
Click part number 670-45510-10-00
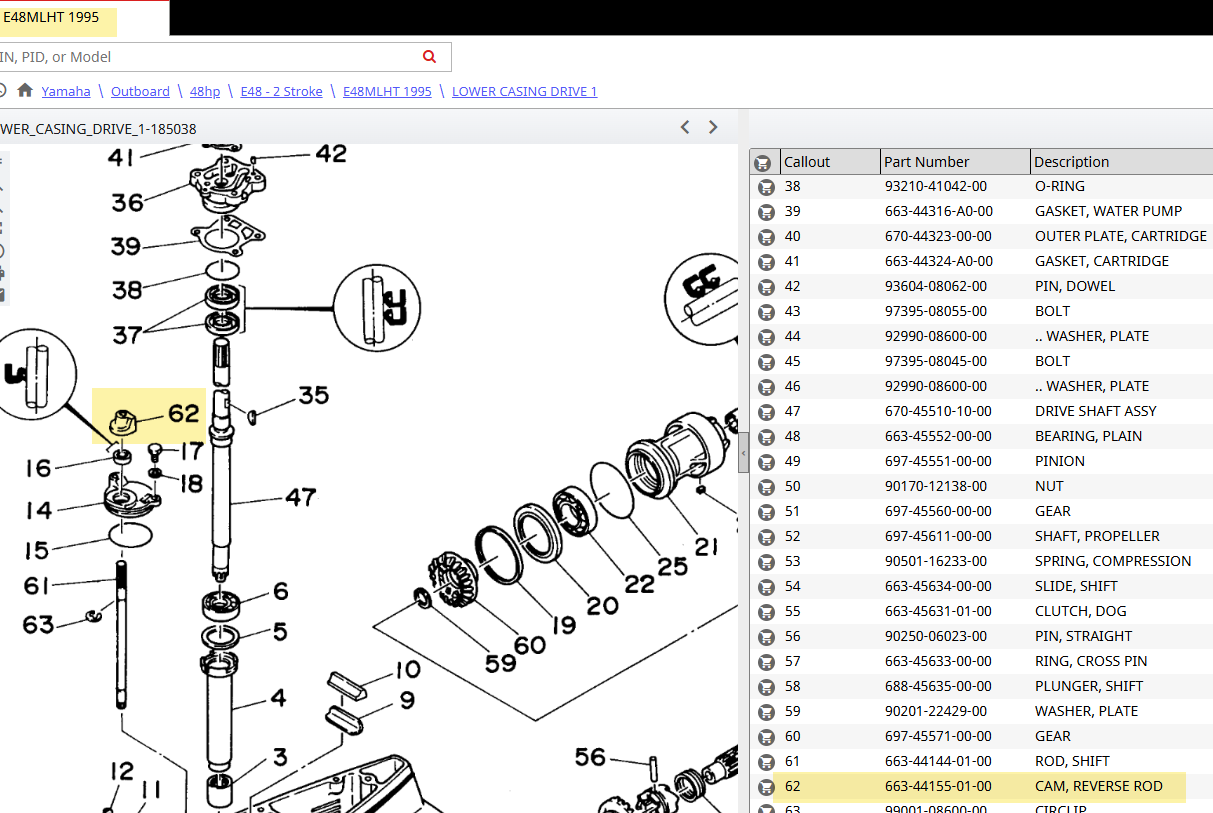pos(938,412)
